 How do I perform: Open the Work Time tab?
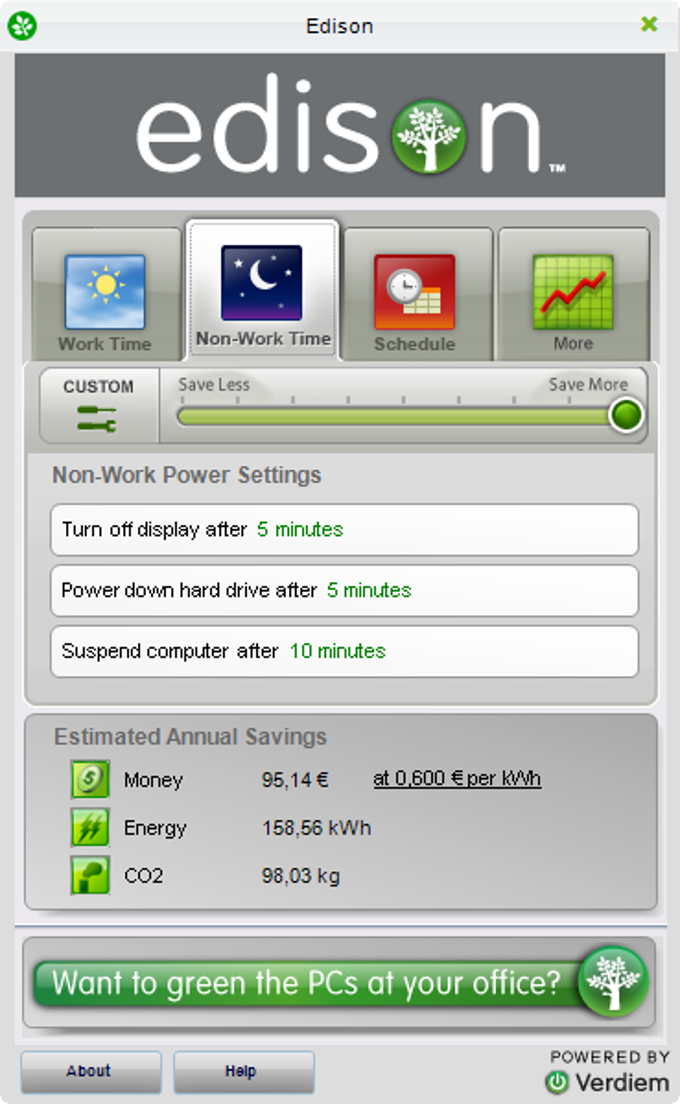pos(105,294)
